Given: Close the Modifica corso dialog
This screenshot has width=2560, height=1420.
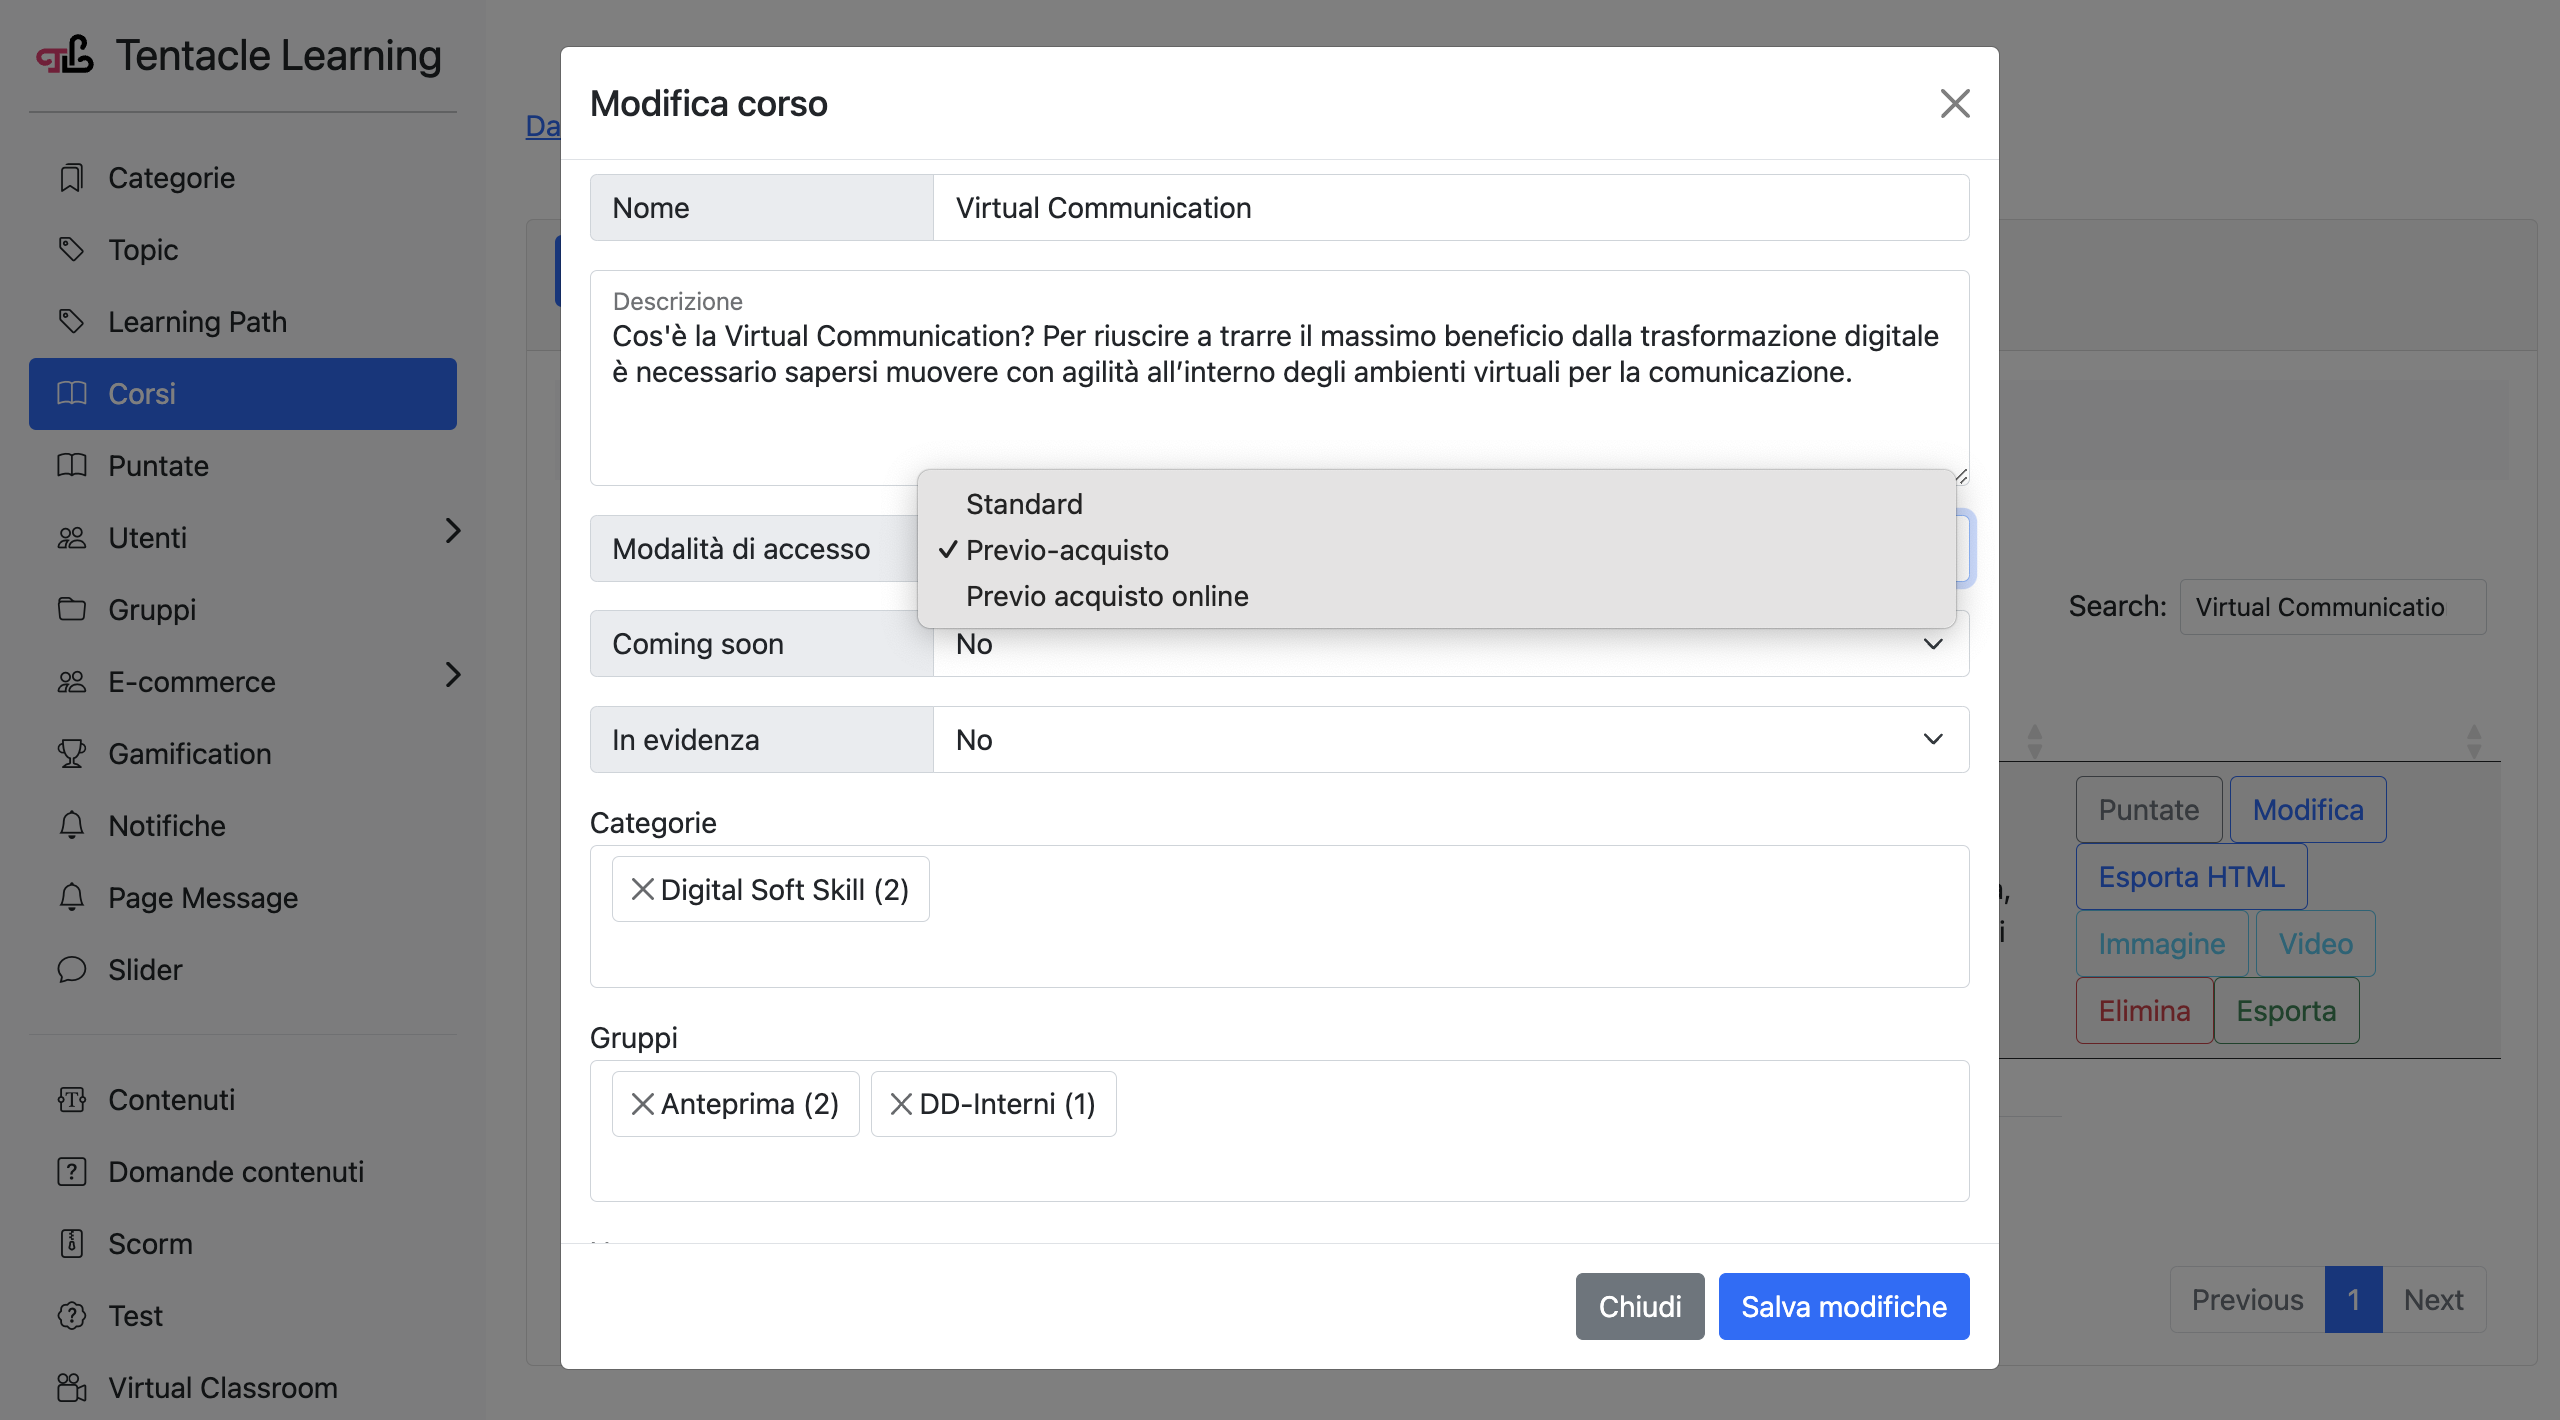Looking at the screenshot, I should (x=1954, y=103).
